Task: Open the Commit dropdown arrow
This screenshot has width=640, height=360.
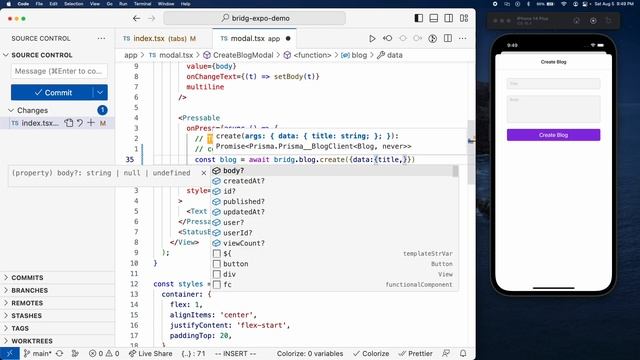Action: tap(100, 93)
